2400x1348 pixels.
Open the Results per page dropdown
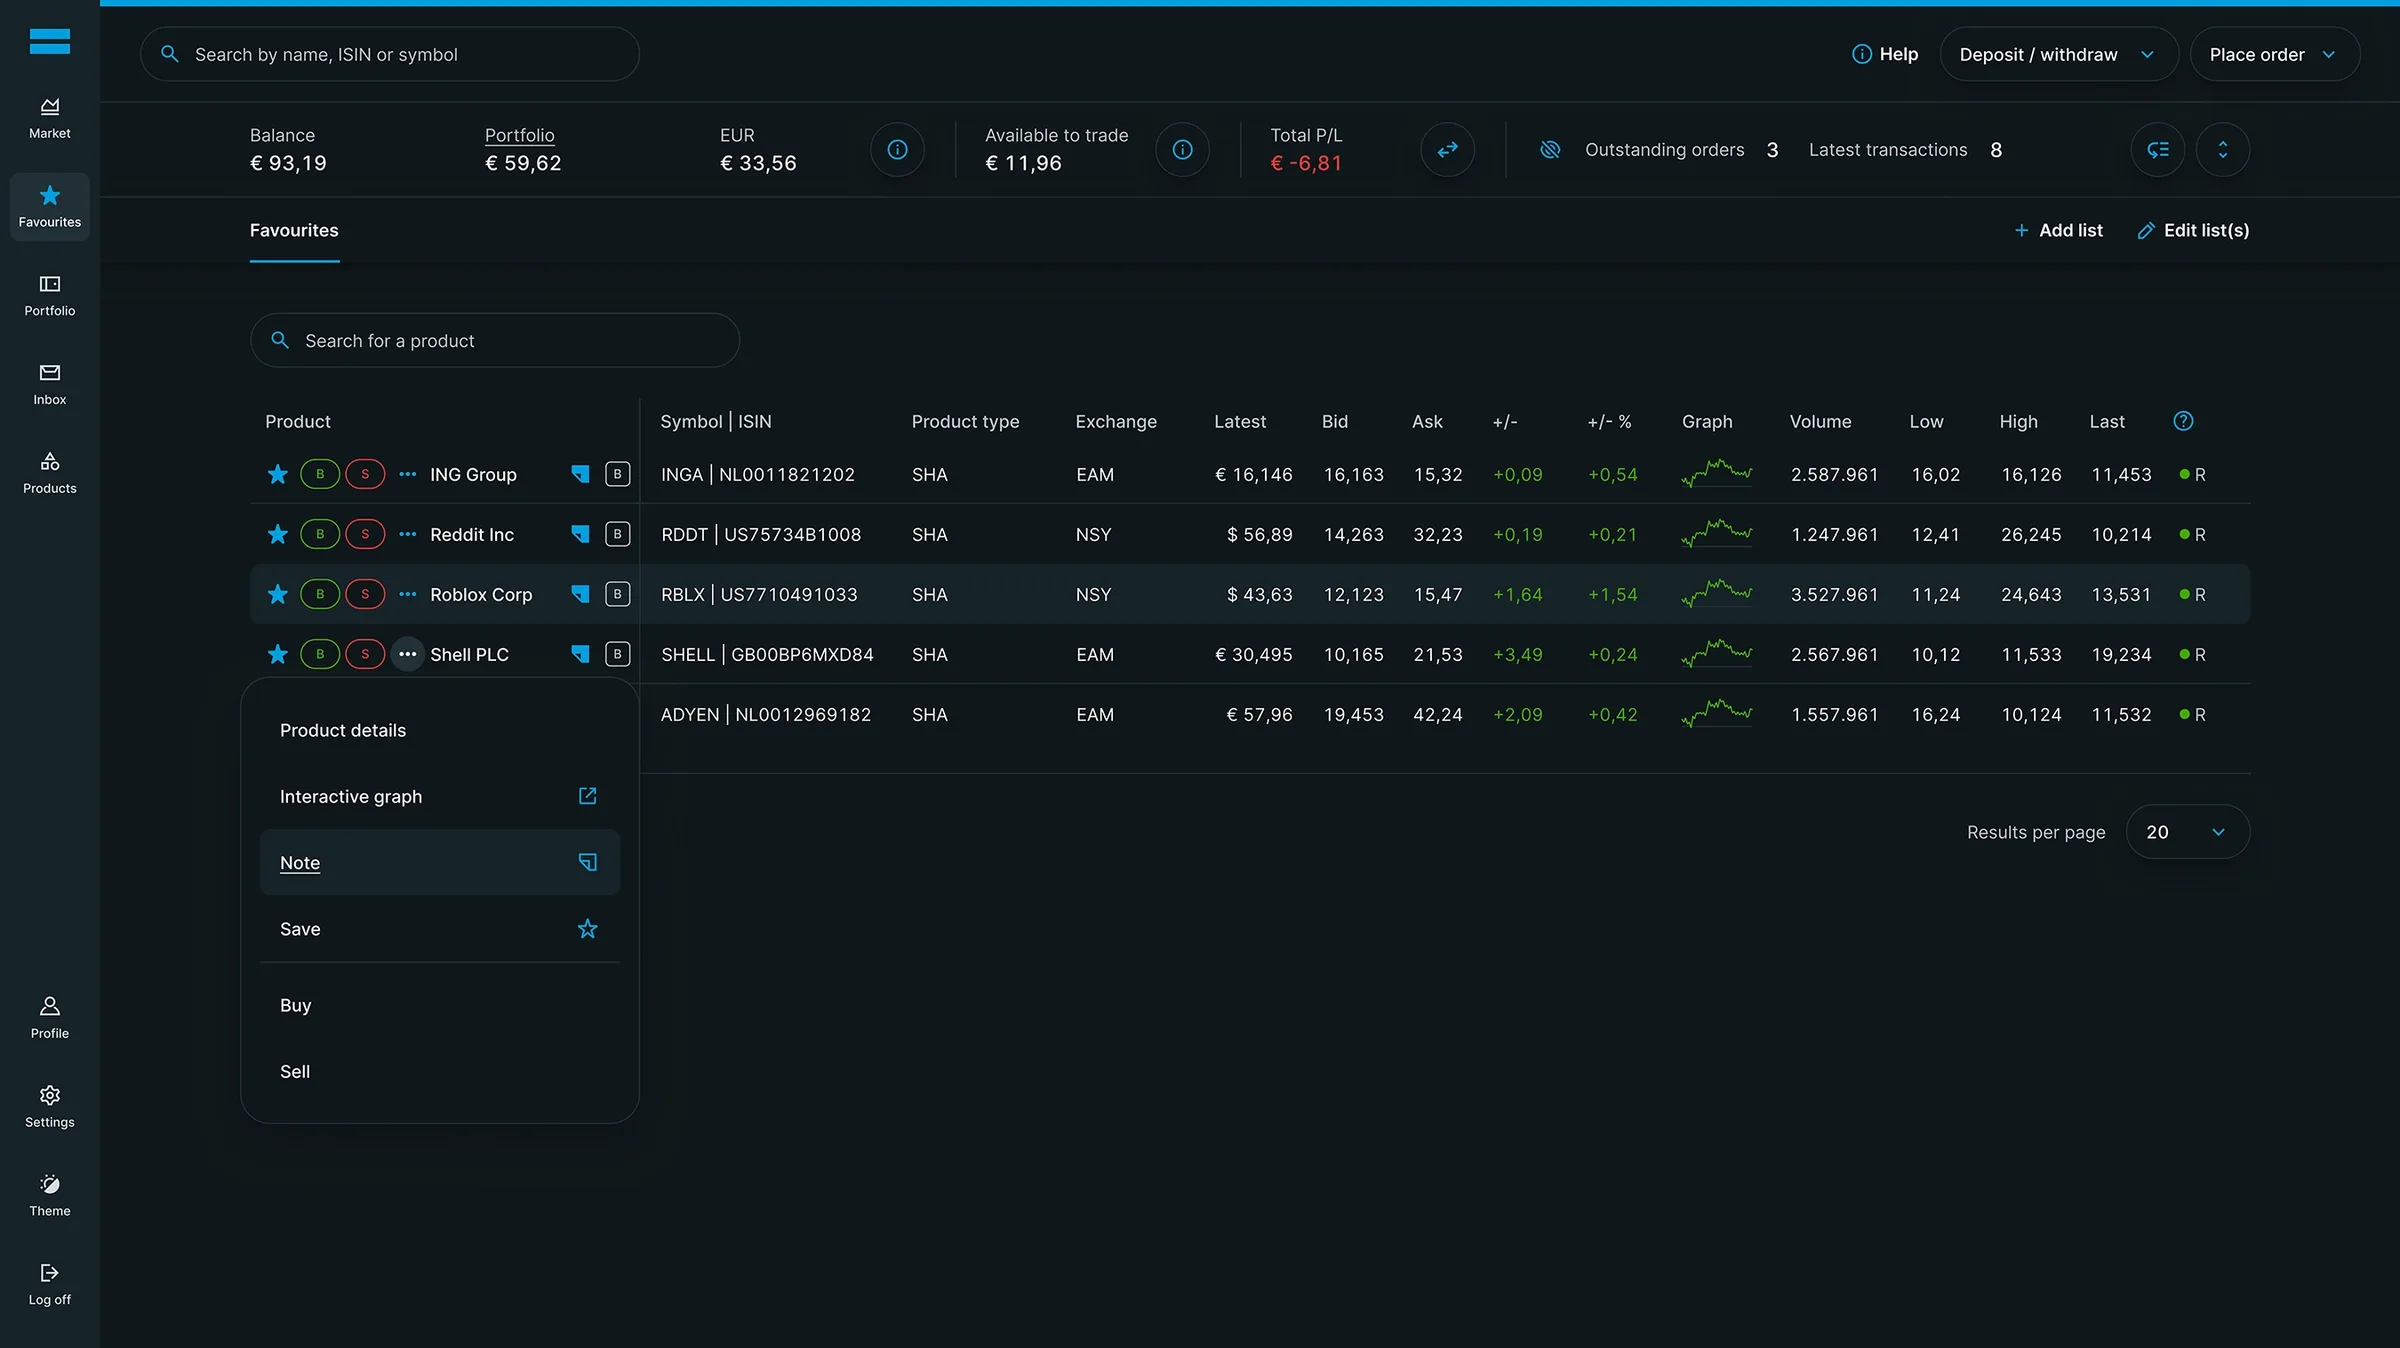pos(2187,832)
